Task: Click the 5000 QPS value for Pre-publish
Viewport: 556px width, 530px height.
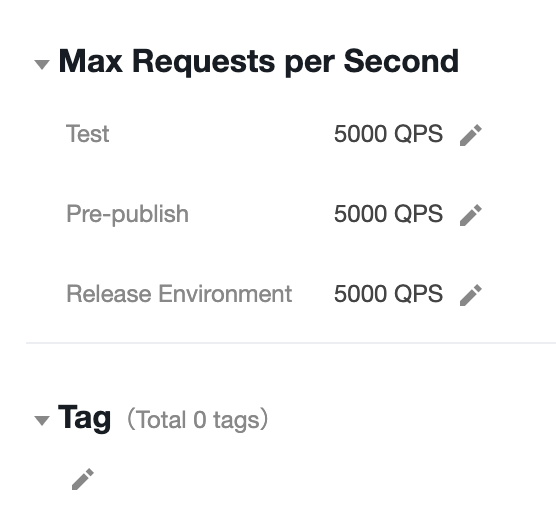Action: [x=388, y=214]
